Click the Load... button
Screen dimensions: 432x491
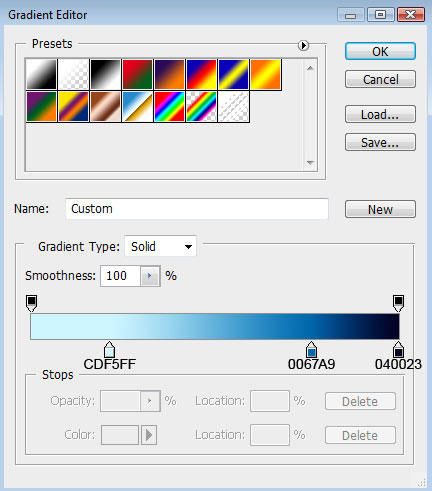pos(380,114)
